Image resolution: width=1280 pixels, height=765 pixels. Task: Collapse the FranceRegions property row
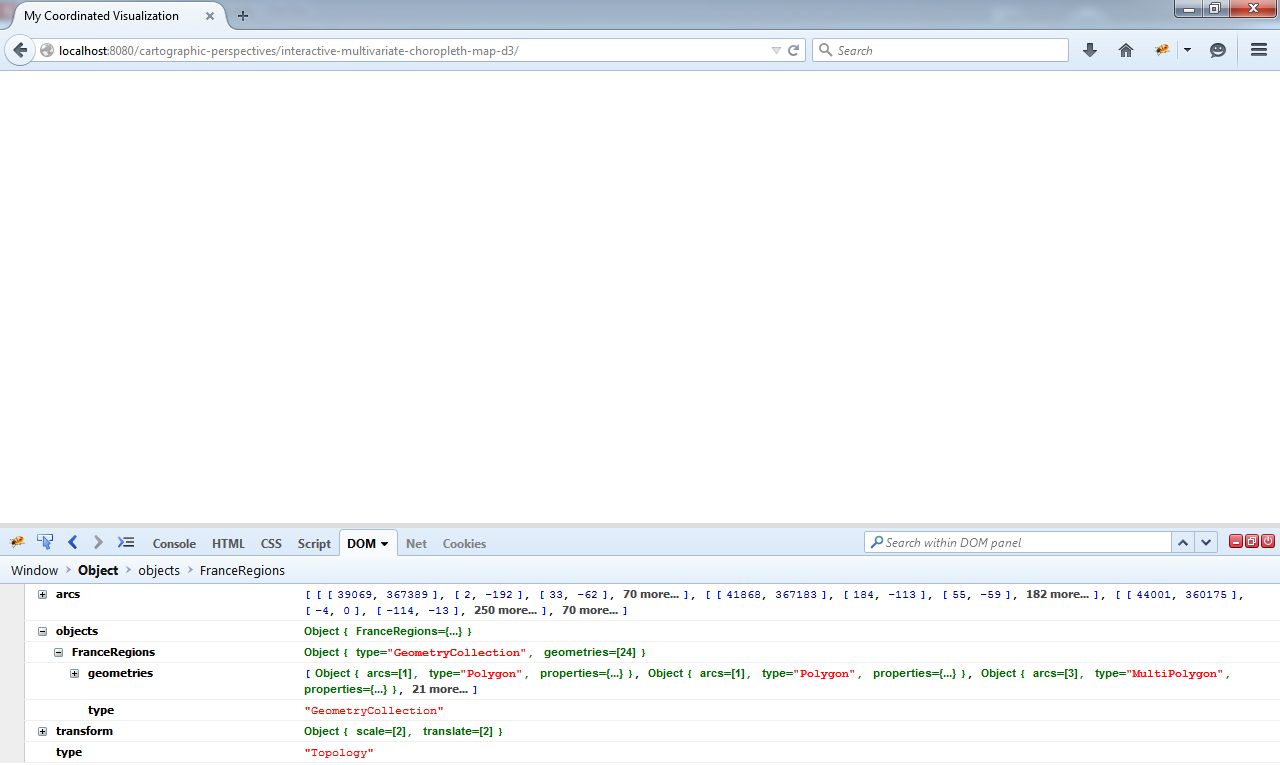click(x=58, y=652)
